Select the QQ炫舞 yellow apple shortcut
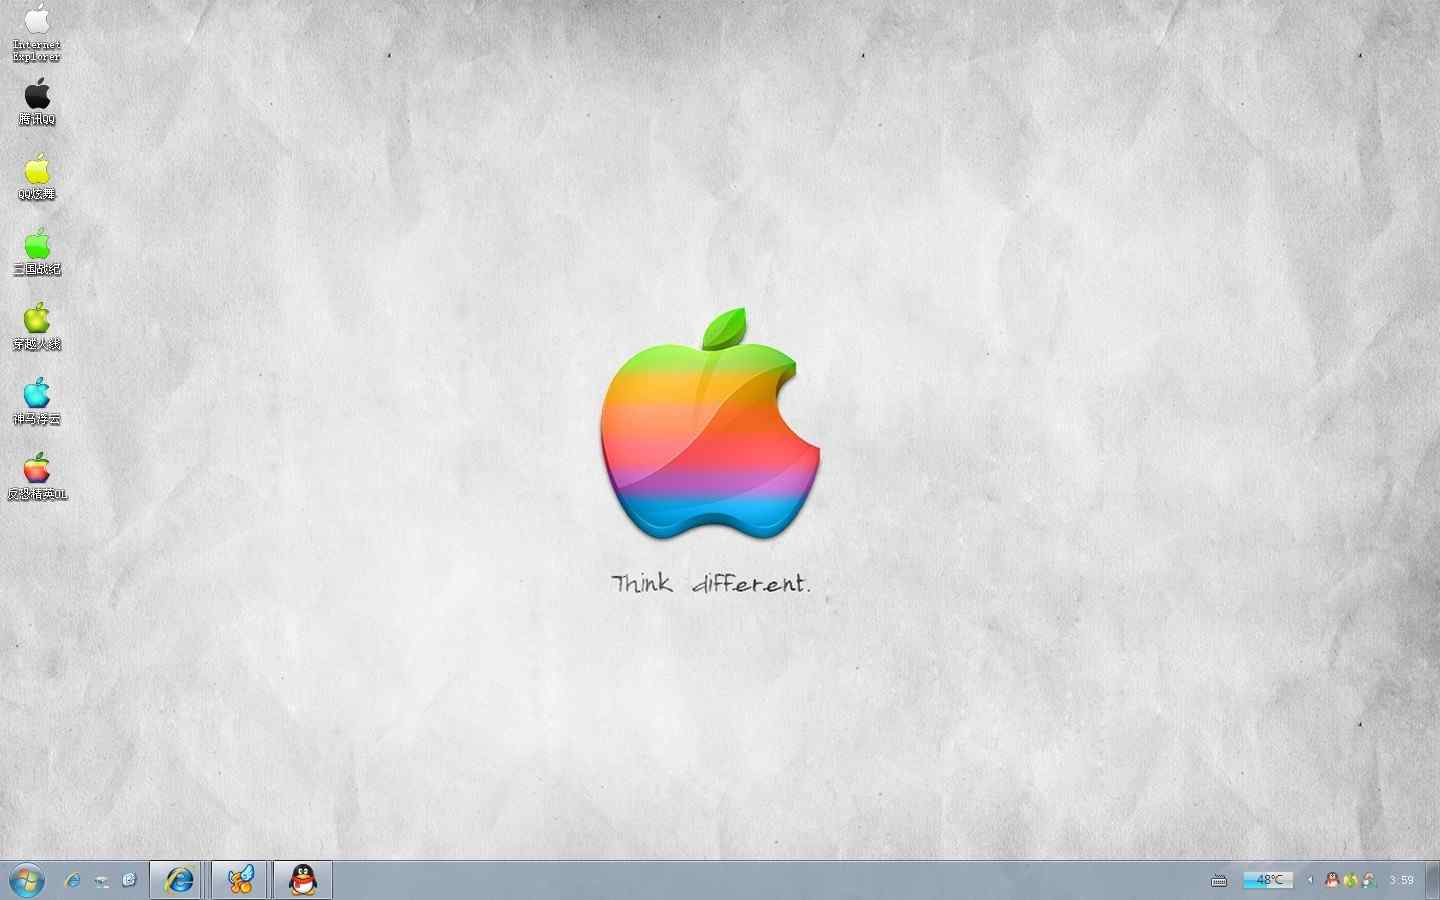Viewport: 1440px width, 900px height. coord(37,178)
